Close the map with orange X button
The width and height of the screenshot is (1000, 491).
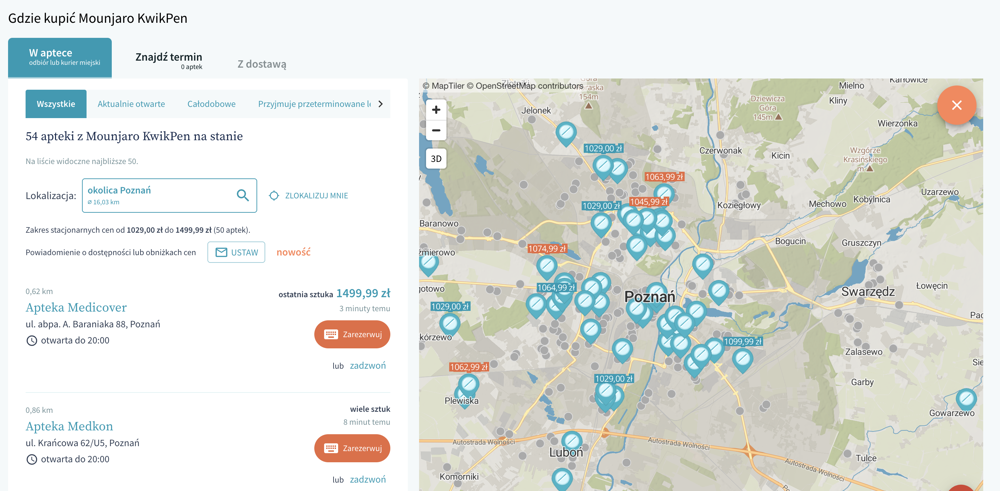[x=956, y=105]
